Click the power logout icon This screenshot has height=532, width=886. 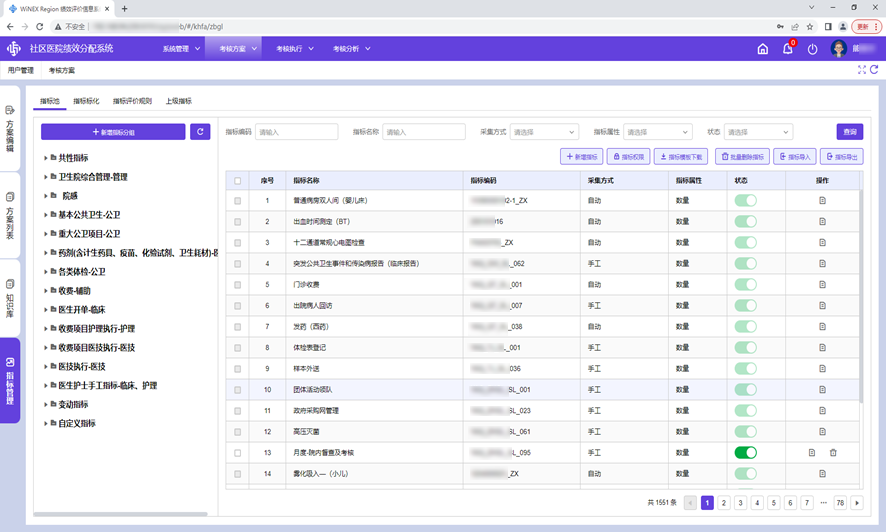(812, 49)
